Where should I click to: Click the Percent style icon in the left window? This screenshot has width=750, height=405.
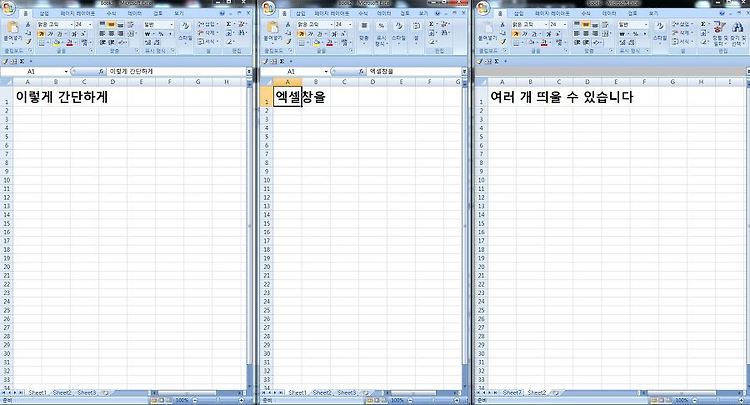tap(161, 33)
